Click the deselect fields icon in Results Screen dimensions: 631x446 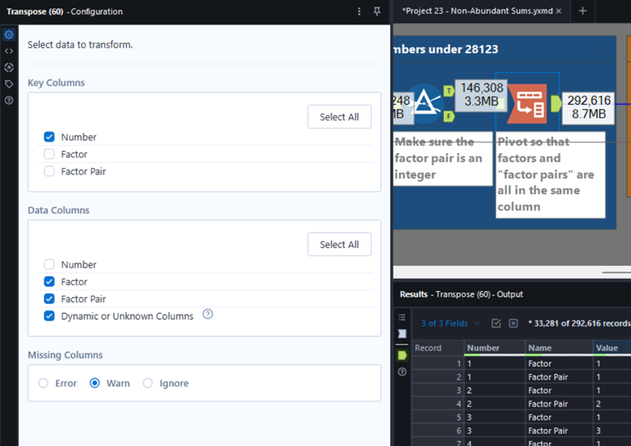point(513,323)
